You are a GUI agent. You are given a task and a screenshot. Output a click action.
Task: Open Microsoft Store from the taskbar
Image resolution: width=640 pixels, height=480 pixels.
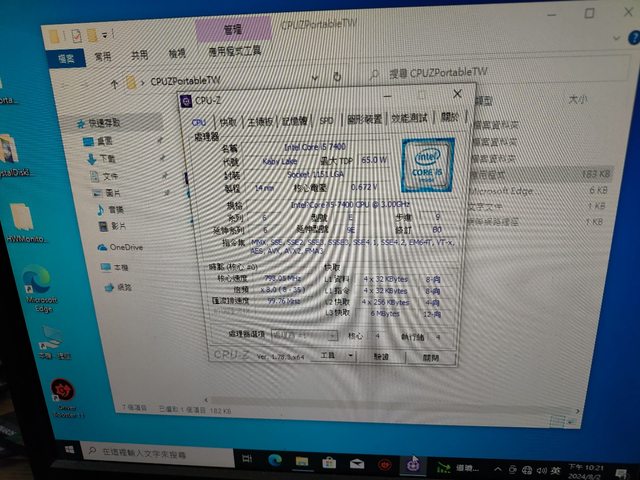[329, 462]
